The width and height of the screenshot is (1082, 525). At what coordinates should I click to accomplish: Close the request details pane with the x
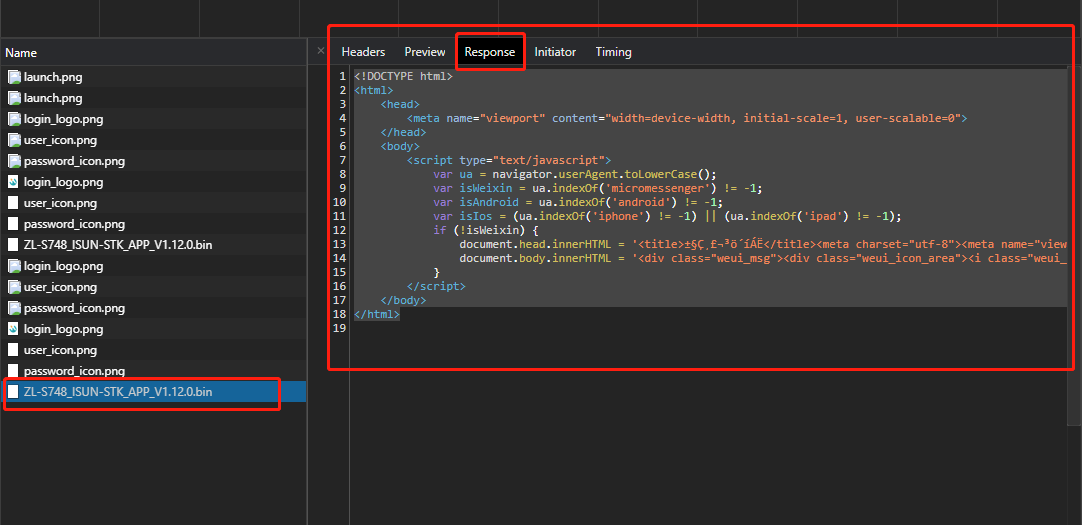[320, 50]
